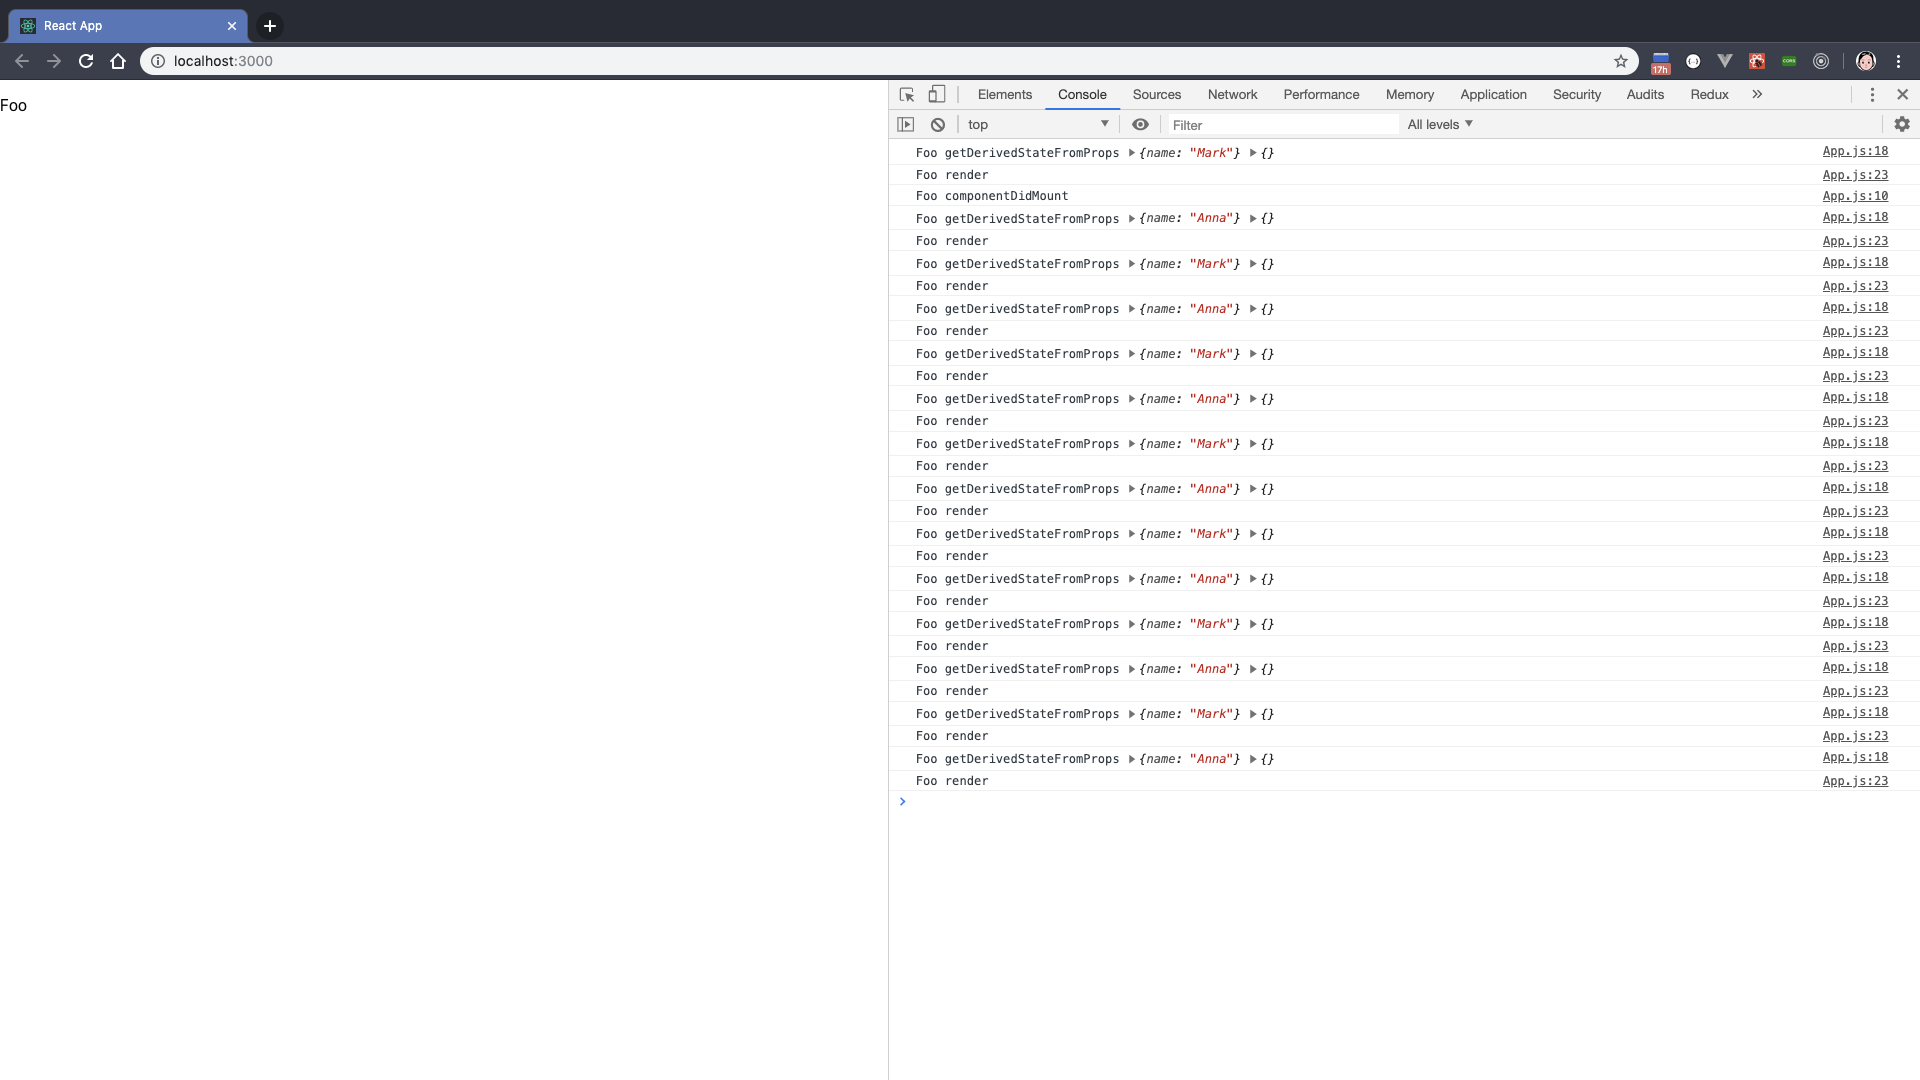
Task: Open console settings gear icon
Action: click(x=1902, y=124)
